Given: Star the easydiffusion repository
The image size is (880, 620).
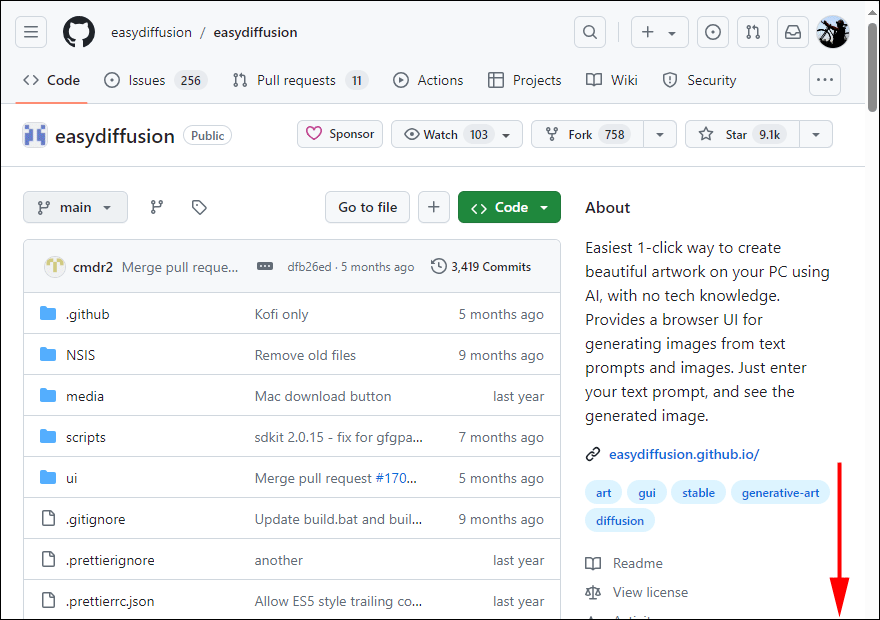Looking at the screenshot, I should click(742, 134).
